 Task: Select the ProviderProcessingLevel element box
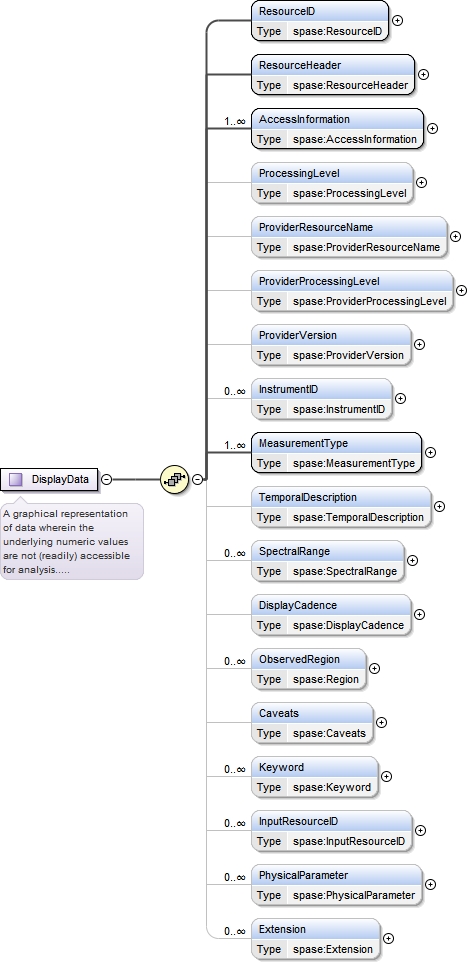point(352,291)
